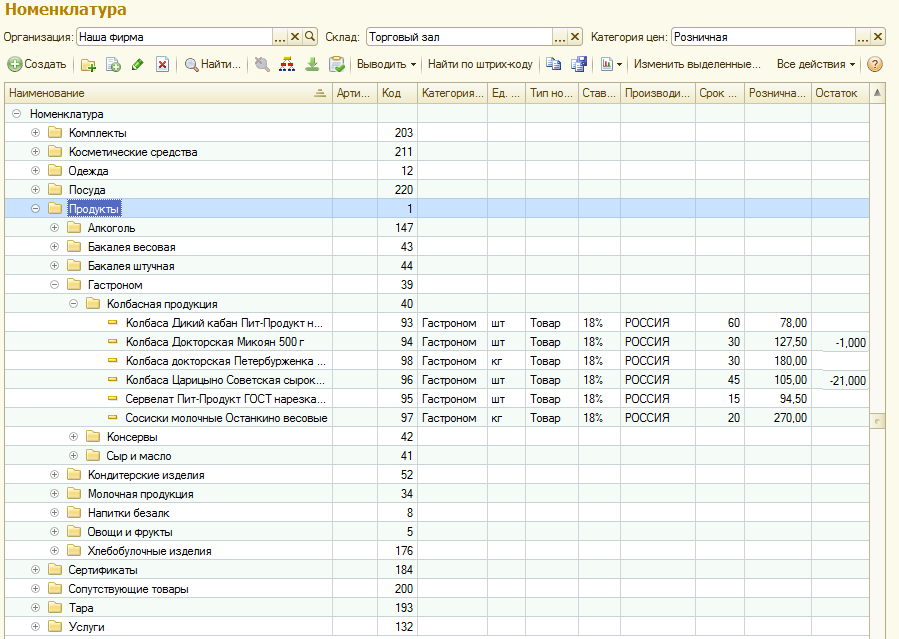Click the Организация input field

[x=174, y=37]
